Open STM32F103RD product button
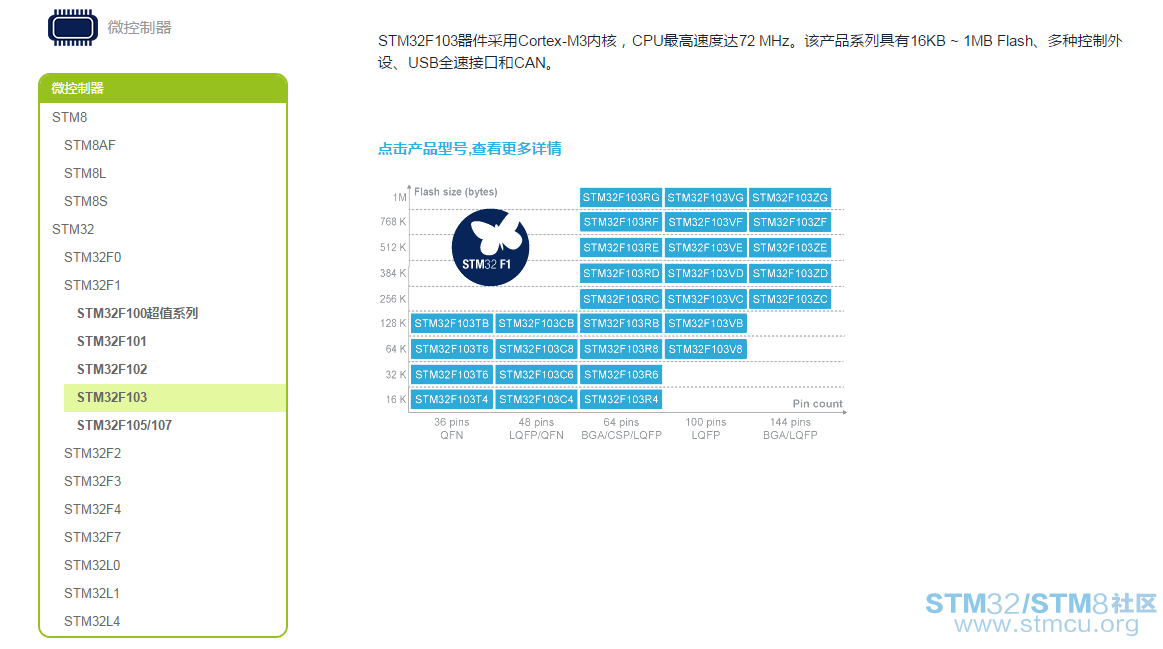The height and width of the screenshot is (649, 1163). click(x=621, y=273)
